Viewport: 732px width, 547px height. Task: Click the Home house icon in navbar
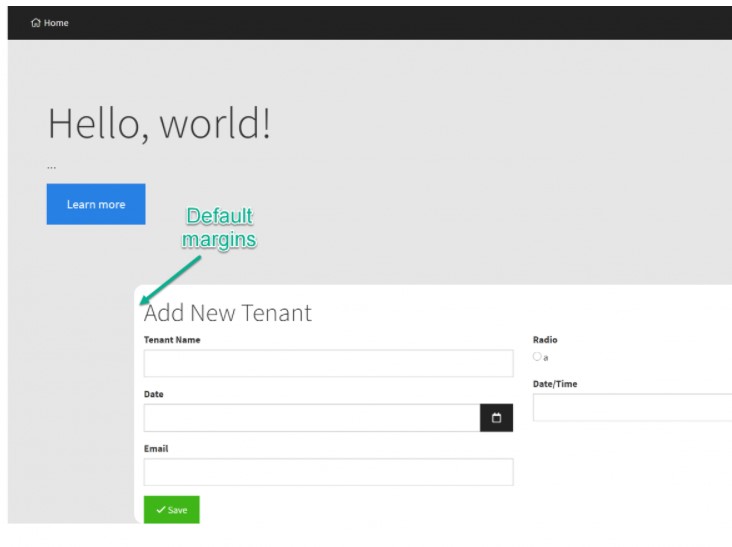35,22
